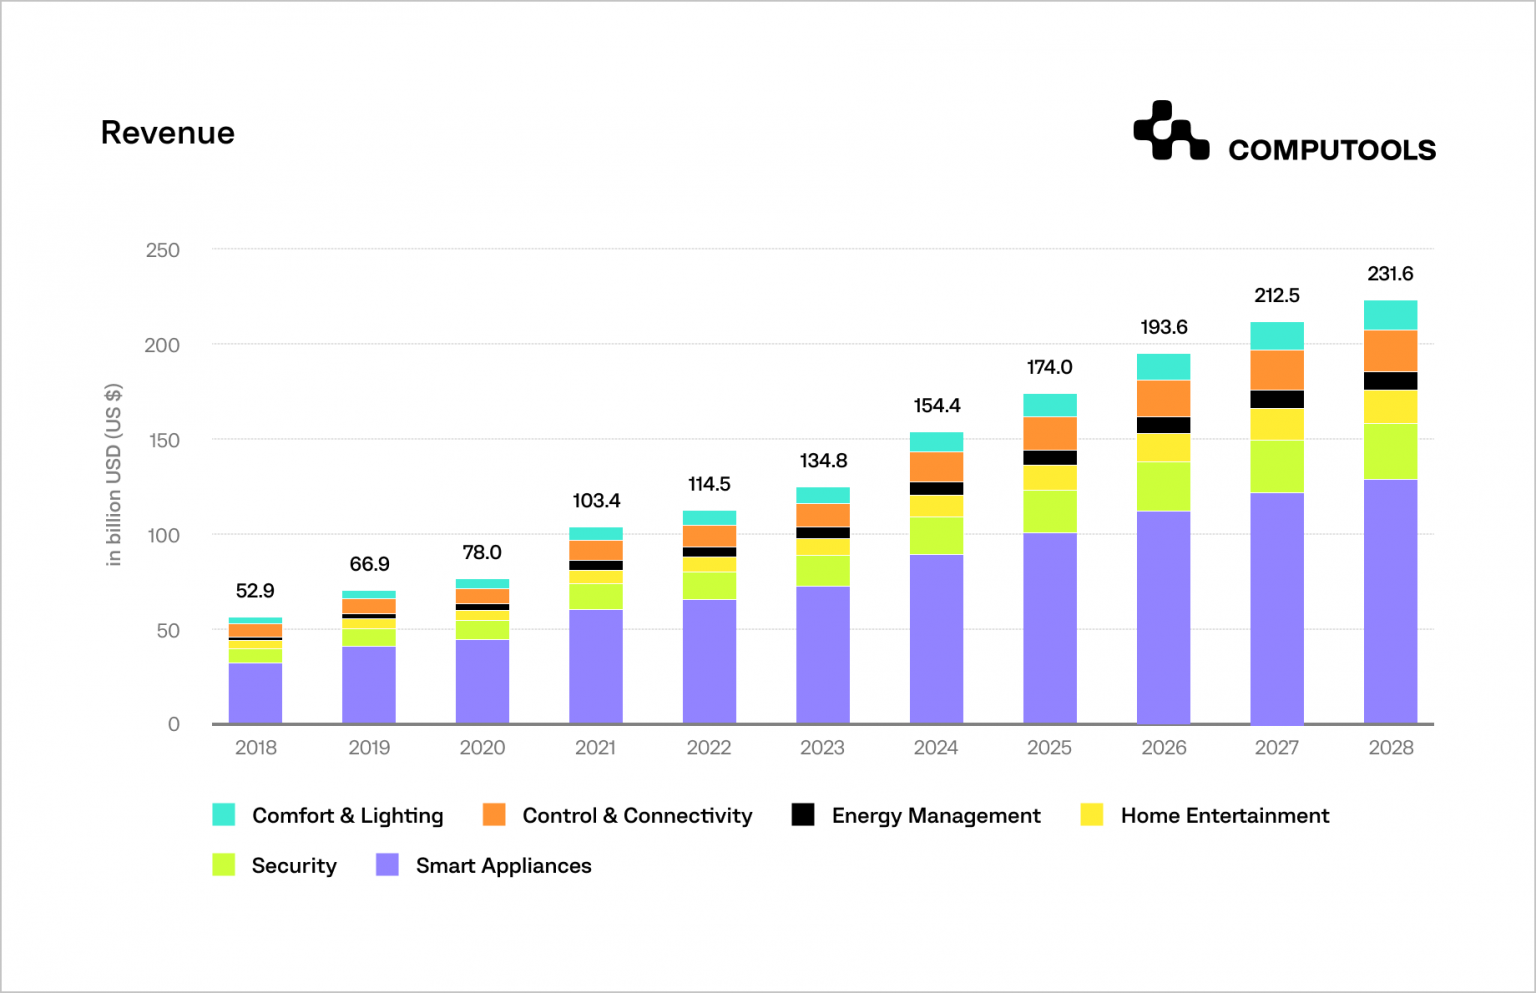This screenshot has height=993, width=1536.
Task: Click the 231.6 total value label
Action: click(1391, 273)
